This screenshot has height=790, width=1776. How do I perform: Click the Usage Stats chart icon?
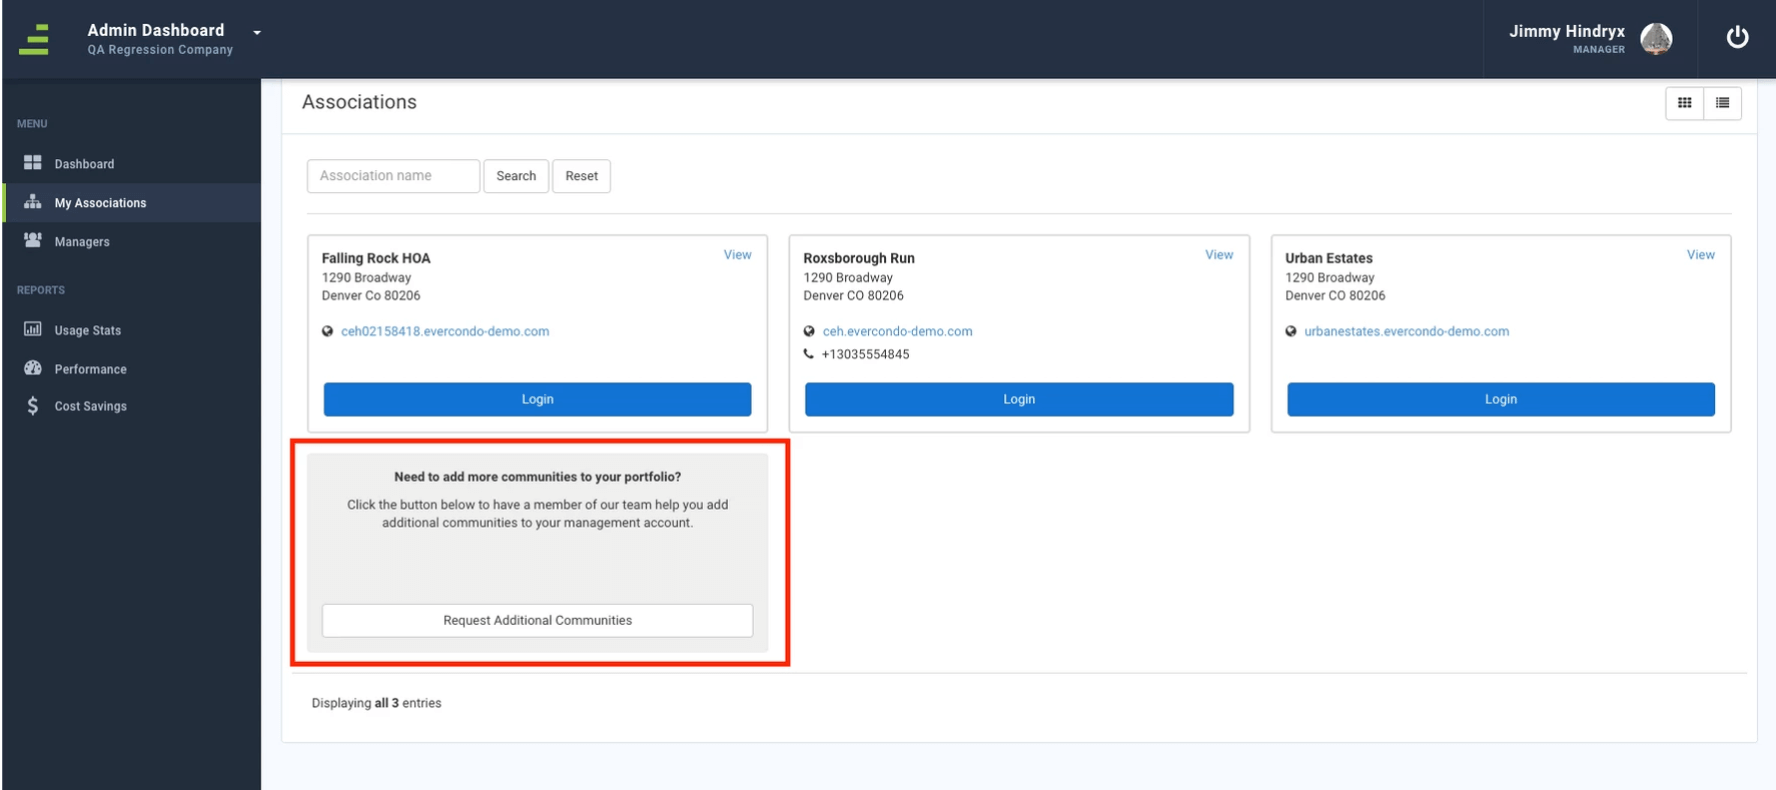tap(33, 329)
